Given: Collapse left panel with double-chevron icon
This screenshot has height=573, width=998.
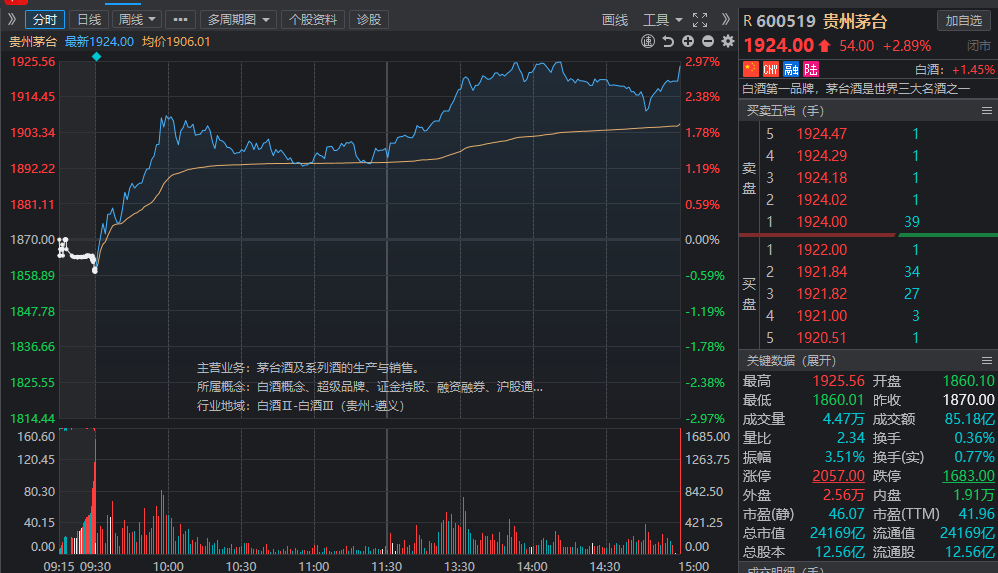Looking at the screenshot, I should click(11, 19).
